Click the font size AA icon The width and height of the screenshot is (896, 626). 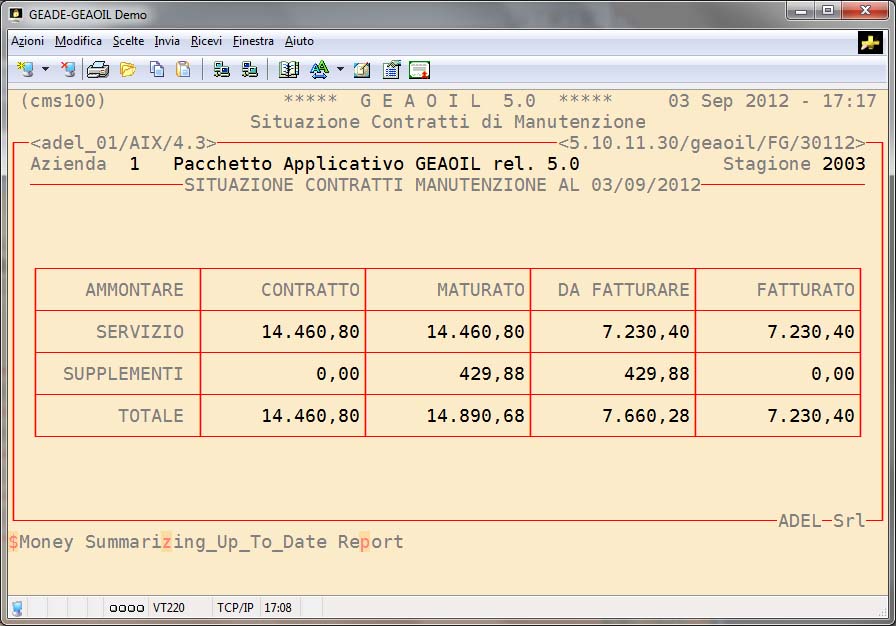point(319,69)
